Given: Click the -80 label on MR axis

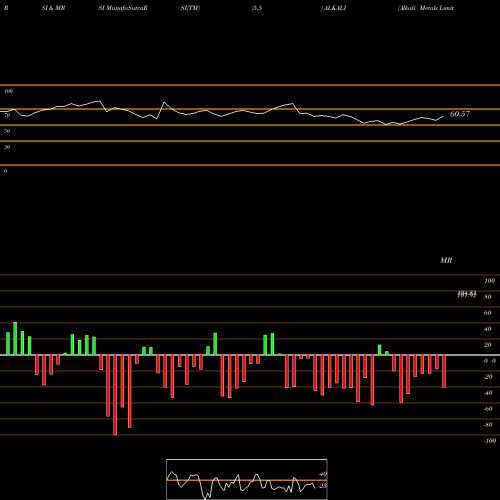Looking at the screenshot, I should click(x=488, y=425).
